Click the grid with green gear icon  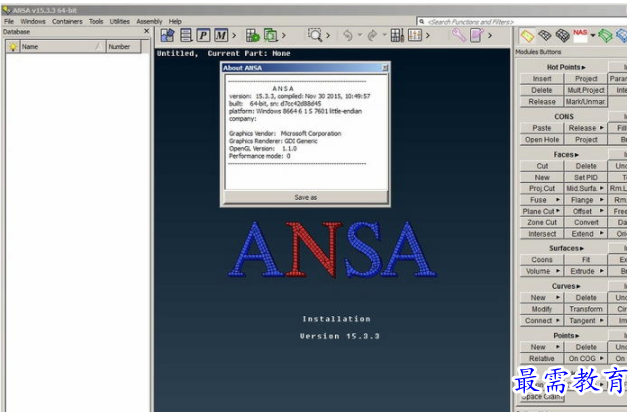[x=252, y=36]
